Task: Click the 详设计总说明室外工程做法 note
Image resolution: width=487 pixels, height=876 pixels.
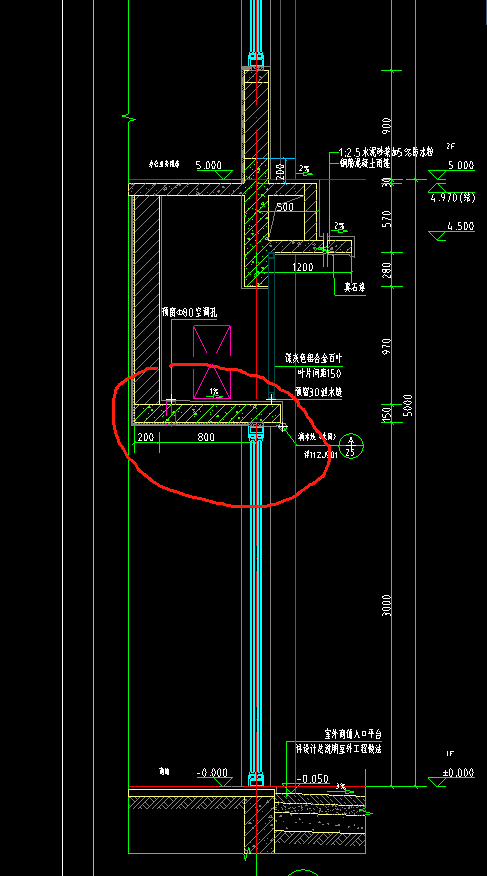Action: 338,749
